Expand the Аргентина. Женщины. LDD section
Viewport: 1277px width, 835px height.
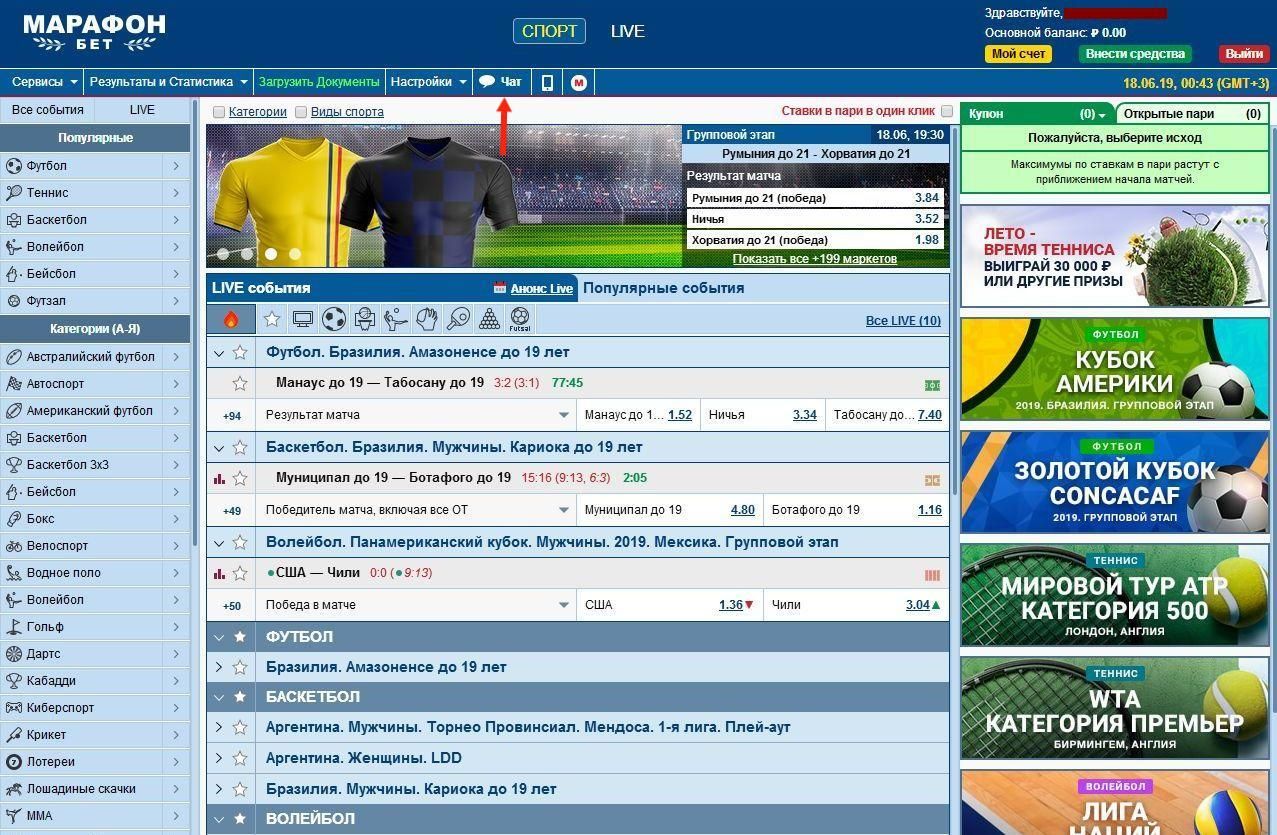(x=219, y=758)
